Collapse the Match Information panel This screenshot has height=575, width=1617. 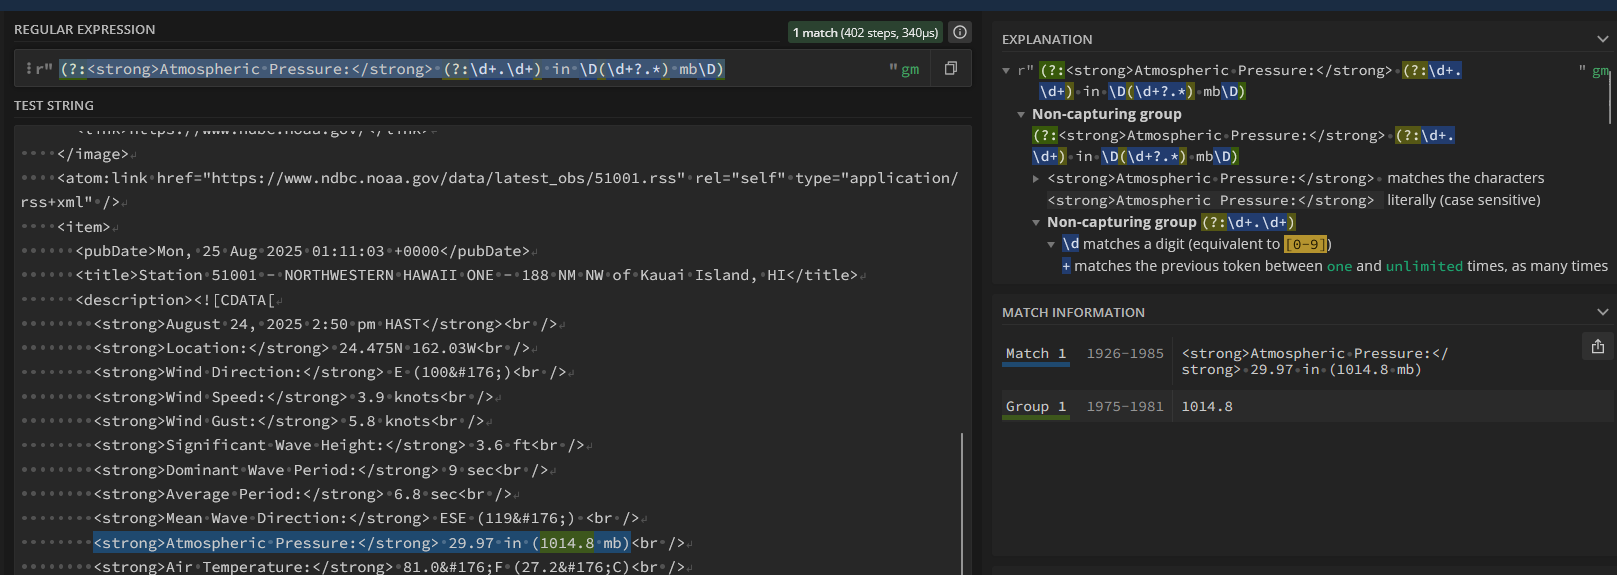pyautogui.click(x=1603, y=312)
